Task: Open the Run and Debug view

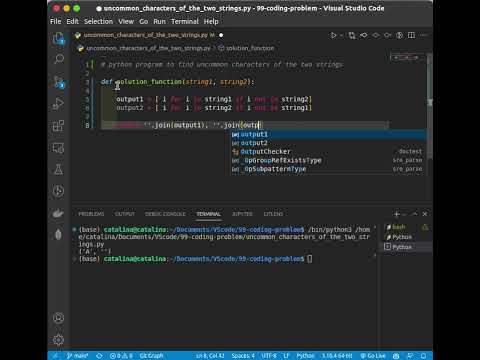Action: 59,104
